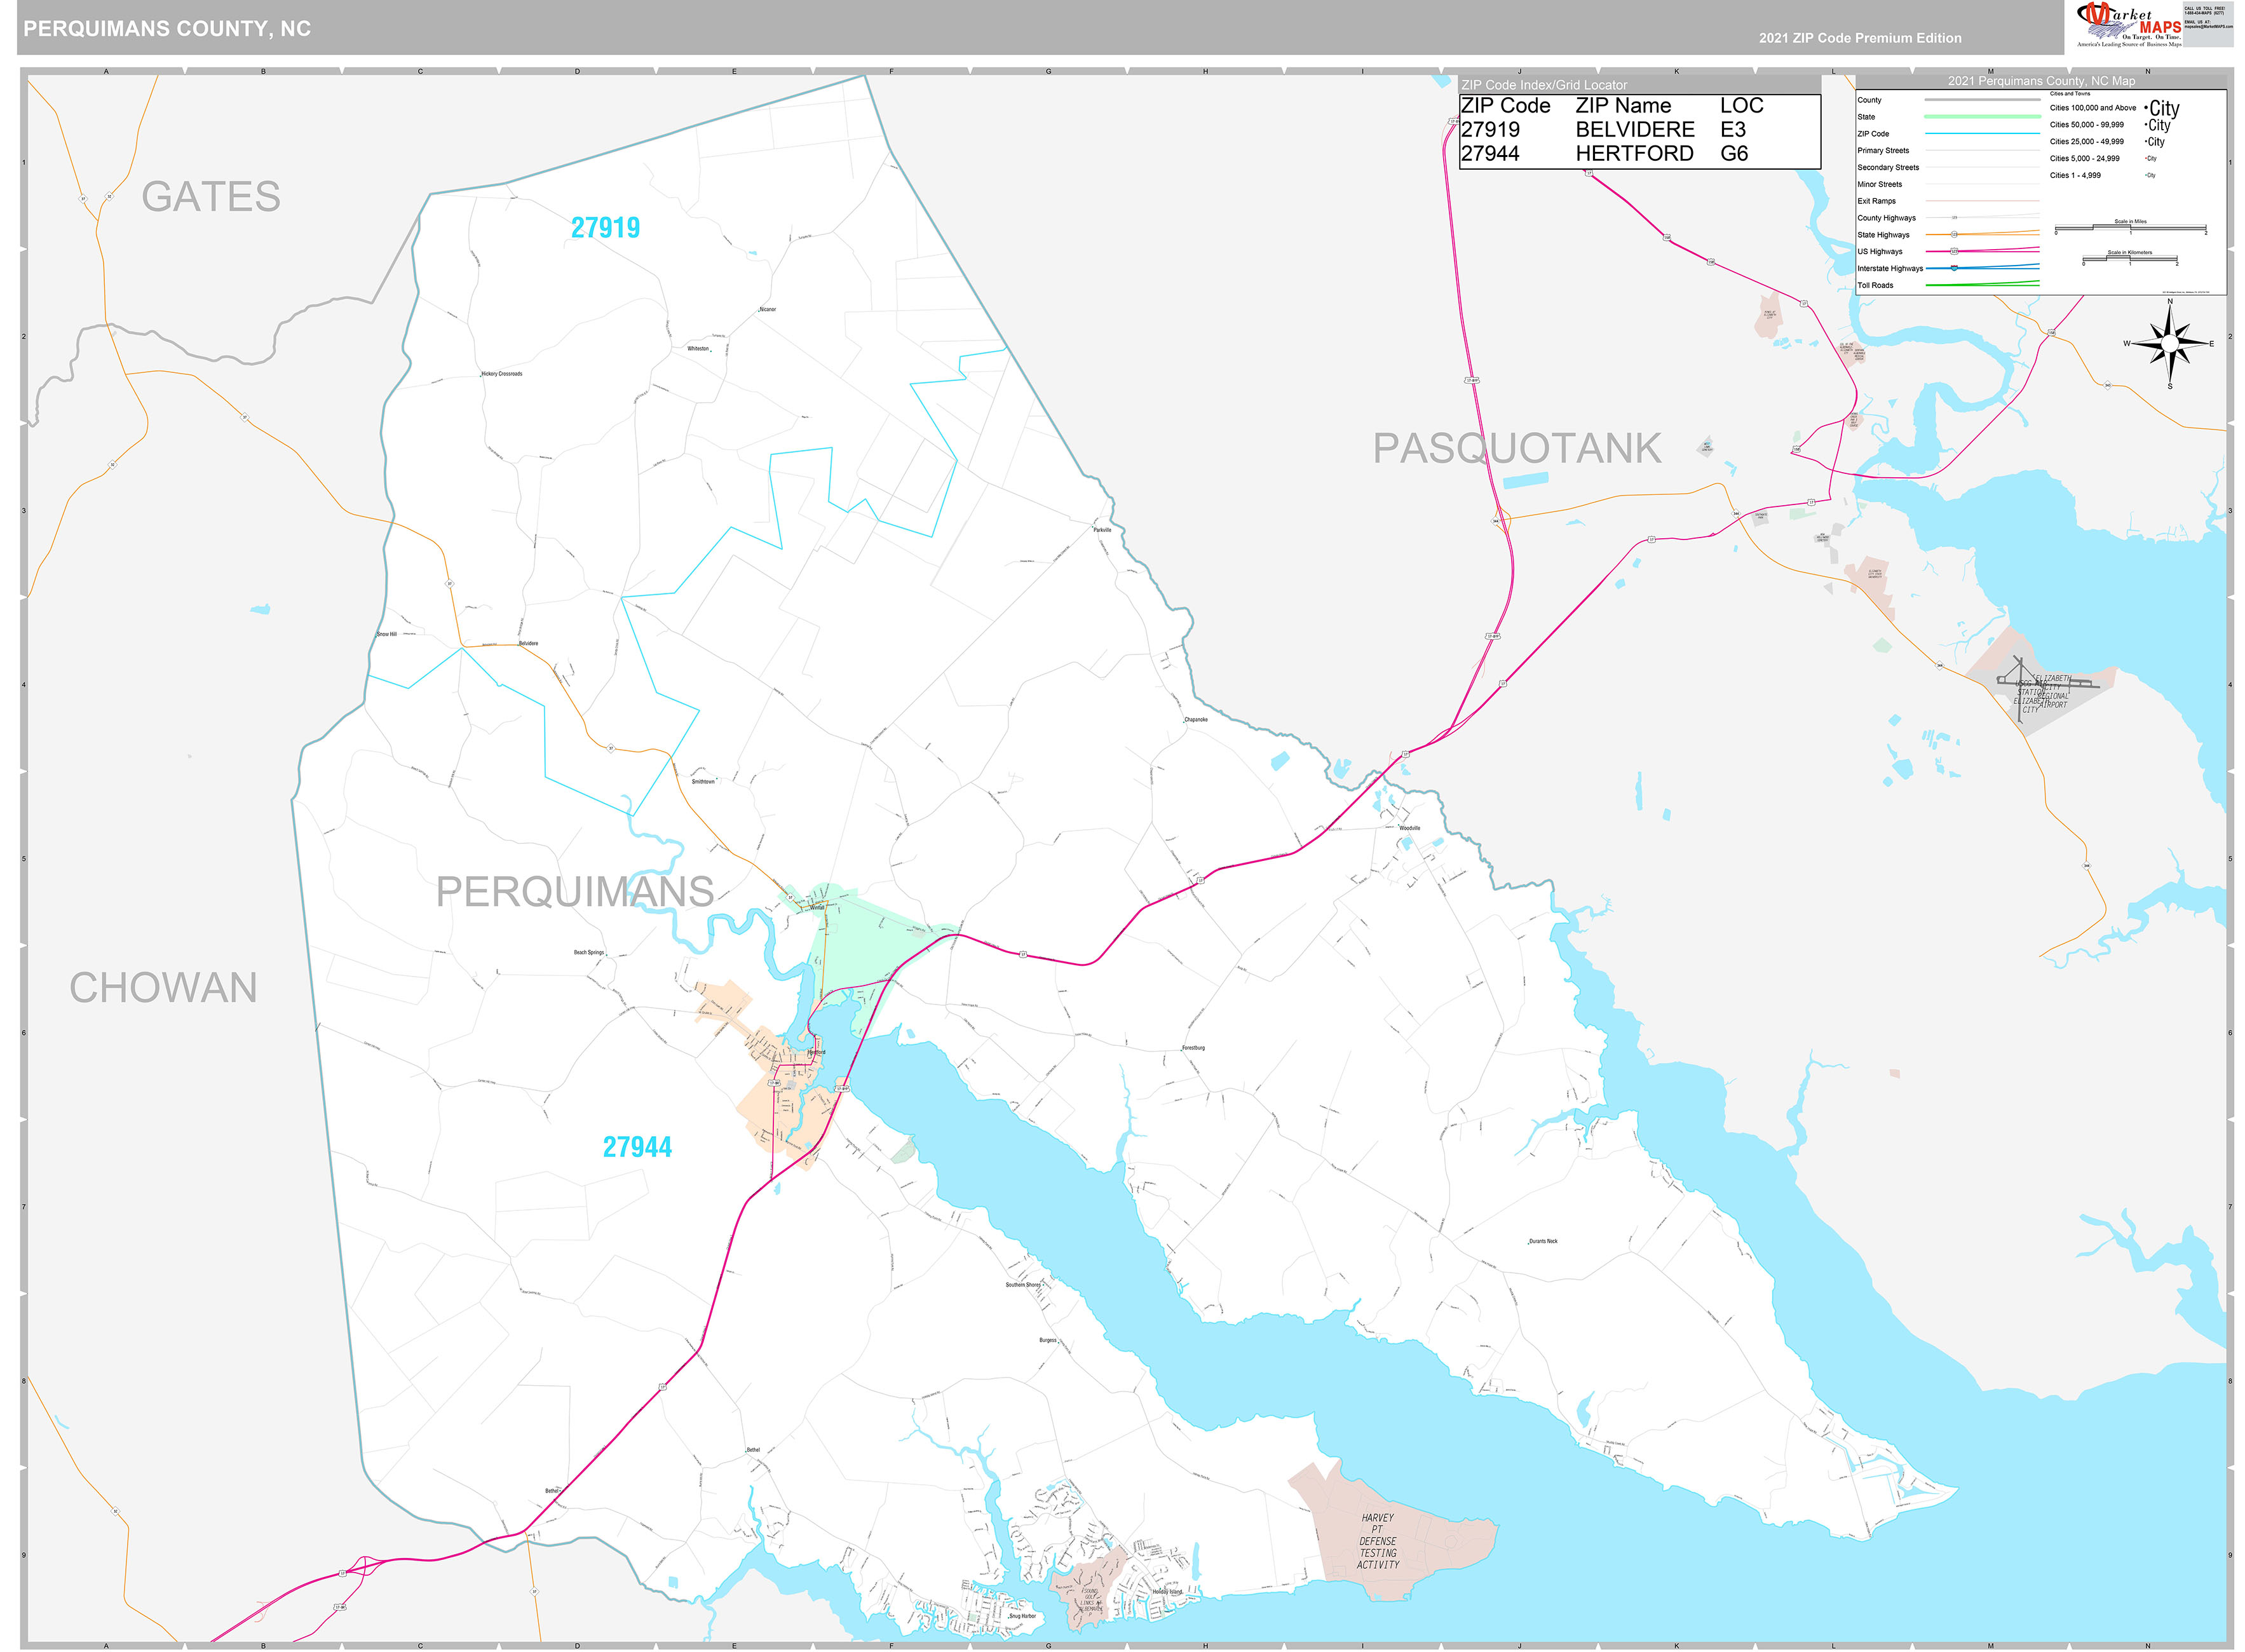Click the Scale in Miles bar
Image resolution: width=2245 pixels, height=1652 pixels.
click(x=2132, y=227)
